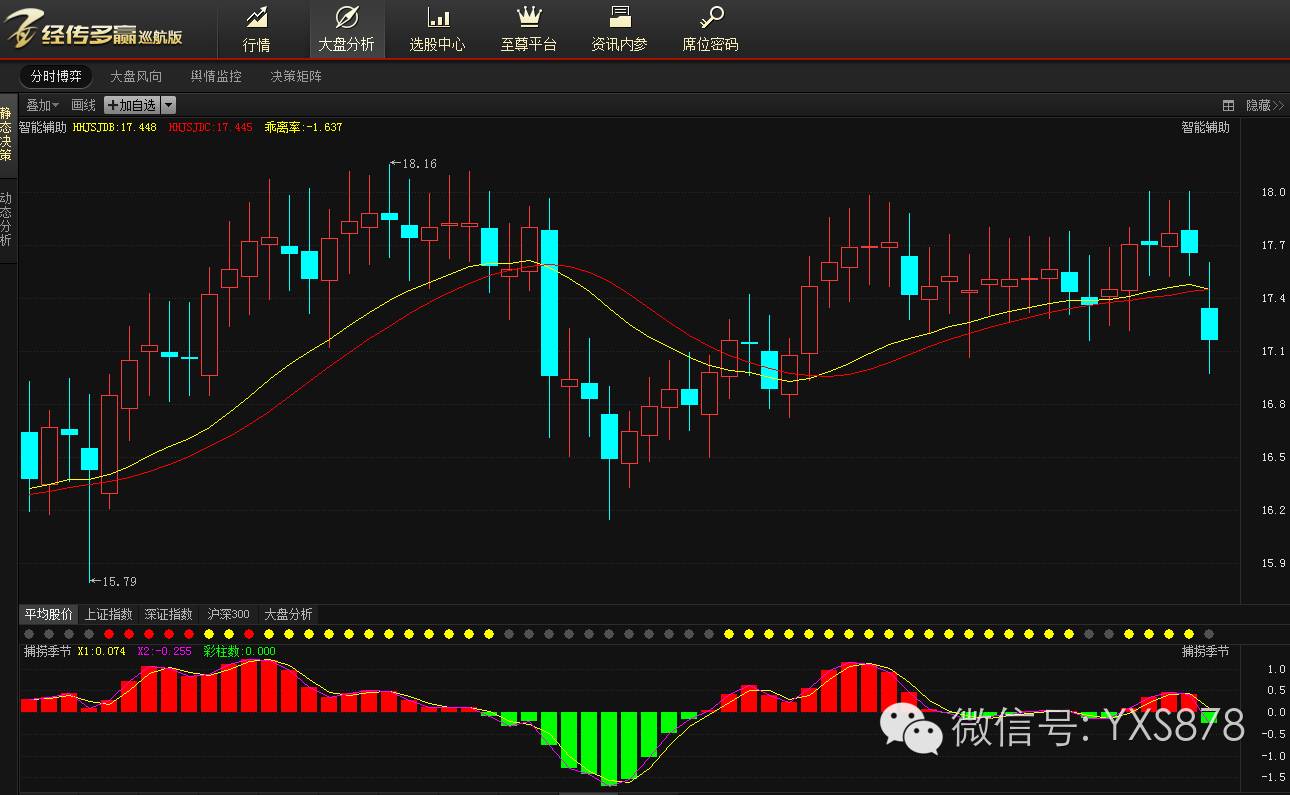This screenshot has height=795, width=1290.
Task: Click the 17.1 label on the price axis
Action: (1273, 351)
